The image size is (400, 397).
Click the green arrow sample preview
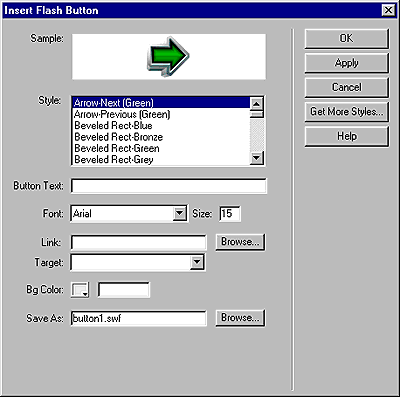pos(168,56)
